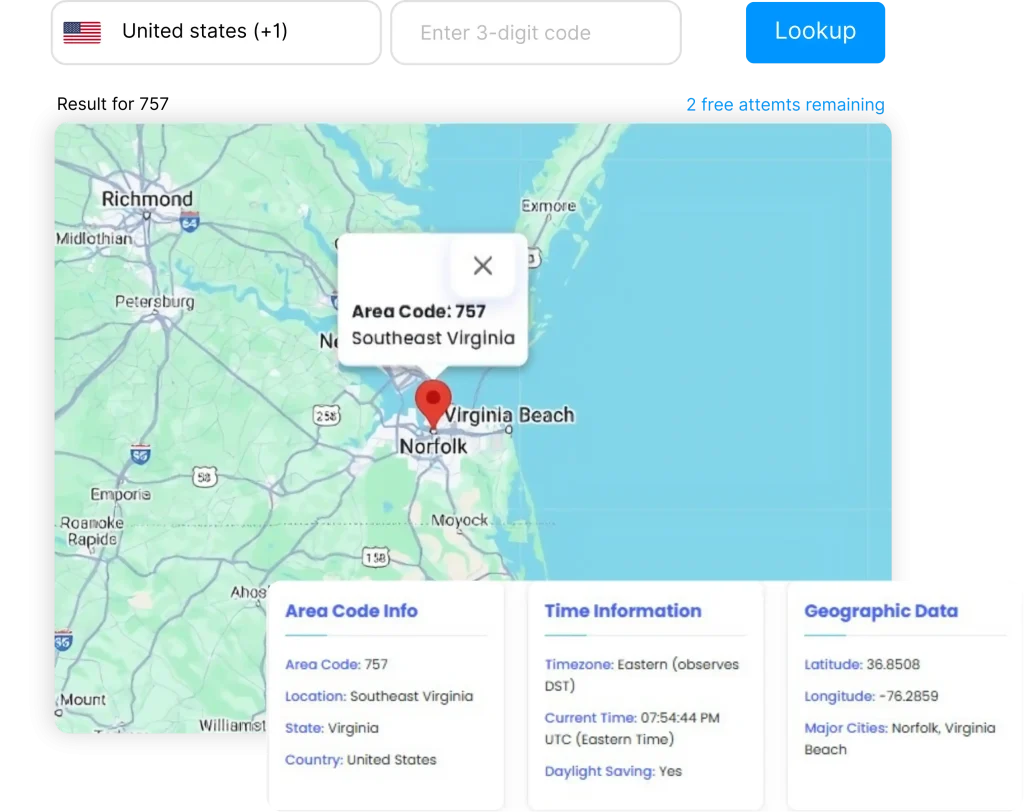
Task: Click Southeast Virginia text in map popup
Action: point(433,338)
